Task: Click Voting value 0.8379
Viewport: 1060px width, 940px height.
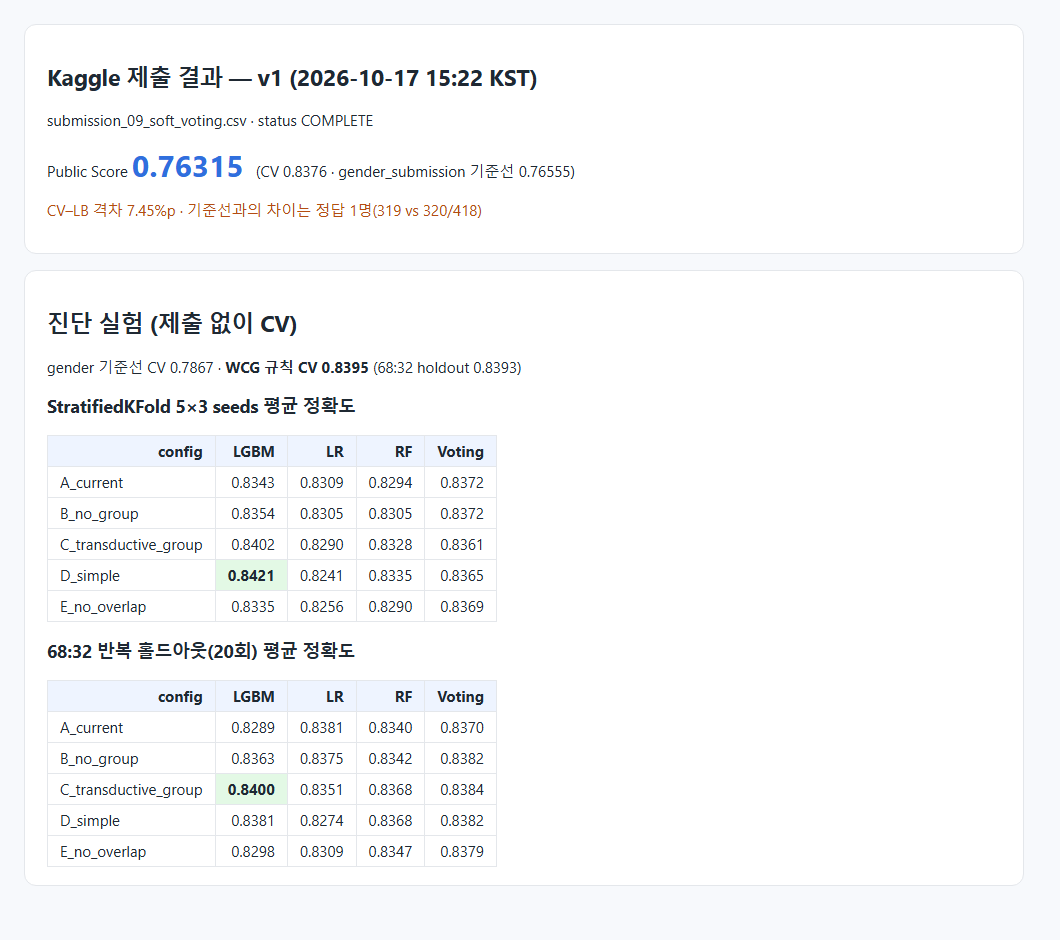Action: pyautogui.click(x=462, y=852)
